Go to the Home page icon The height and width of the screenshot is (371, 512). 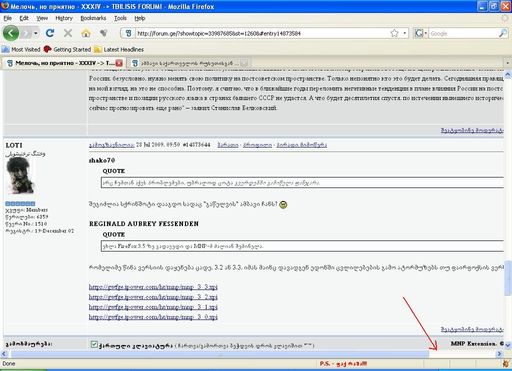[86, 33]
